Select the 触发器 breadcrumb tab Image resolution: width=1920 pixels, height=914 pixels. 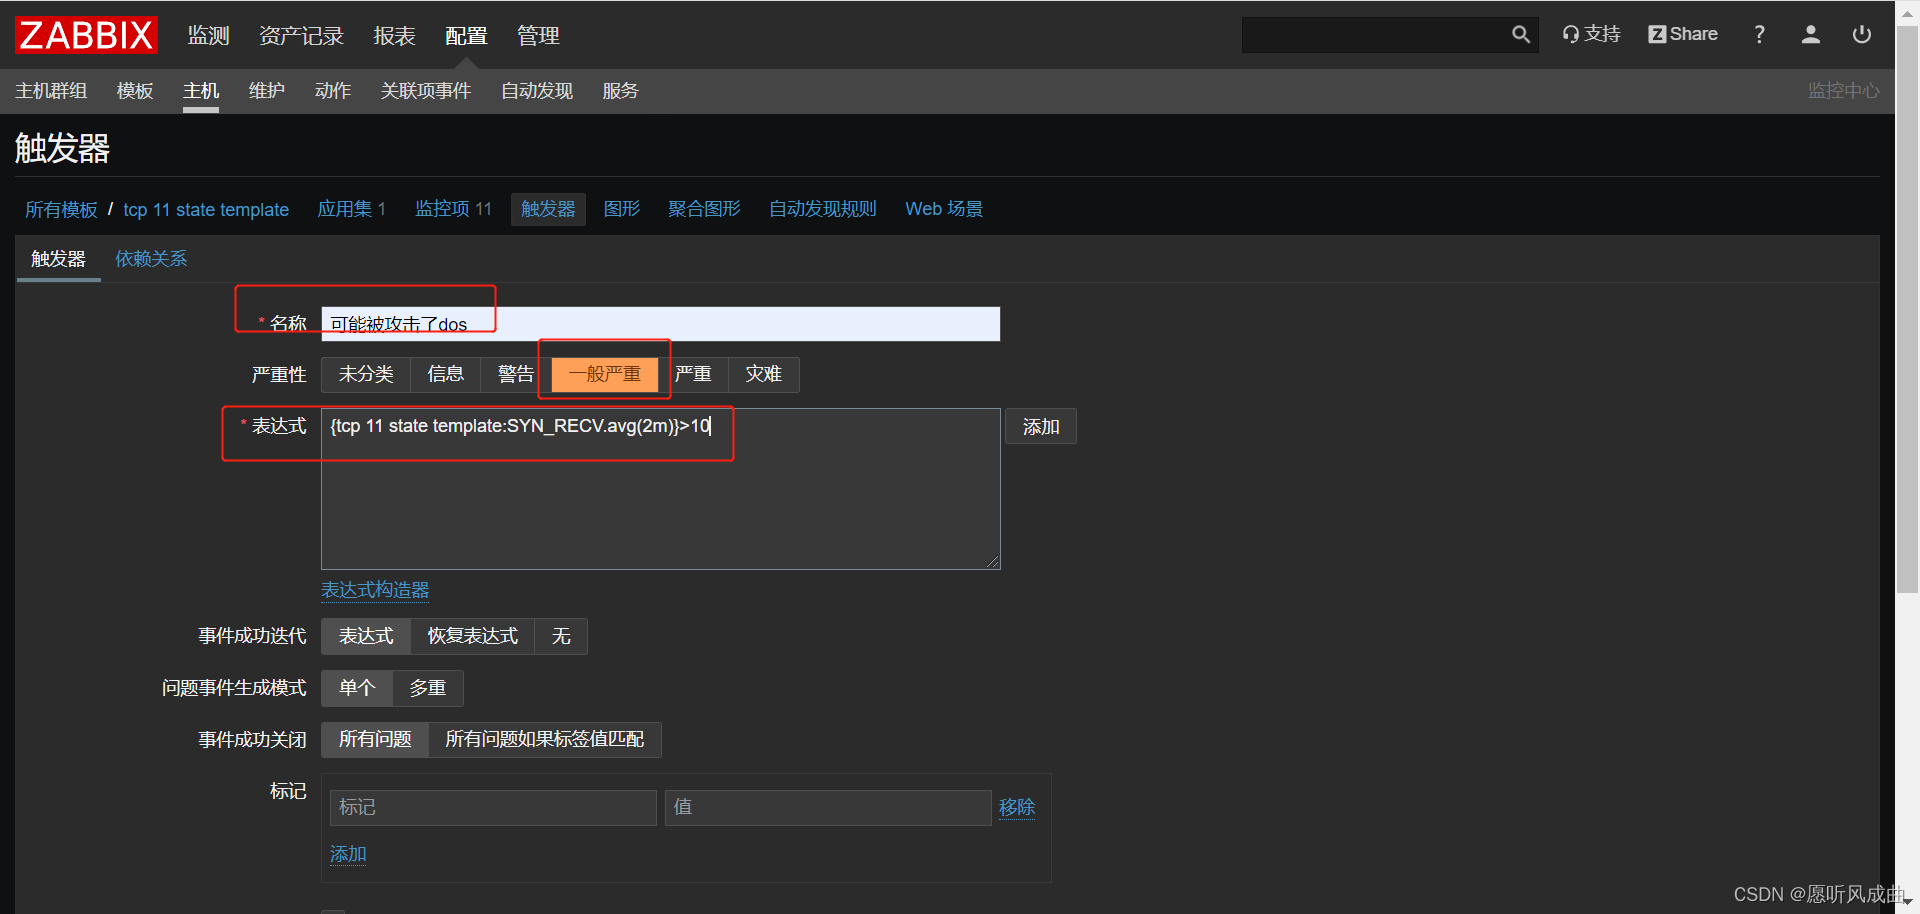click(x=548, y=209)
